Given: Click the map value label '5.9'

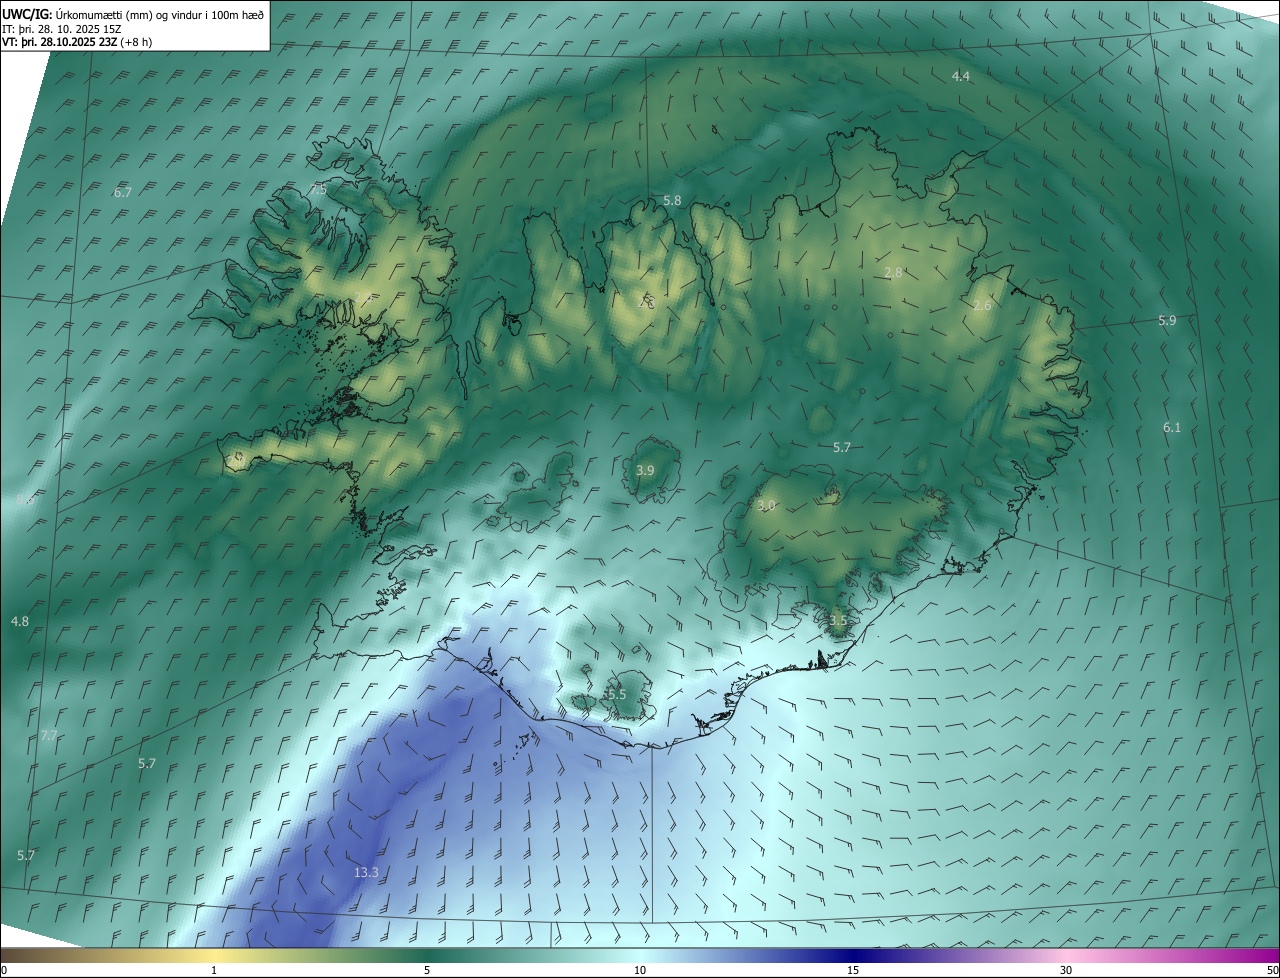Looking at the screenshot, I should pyautogui.click(x=1167, y=320).
